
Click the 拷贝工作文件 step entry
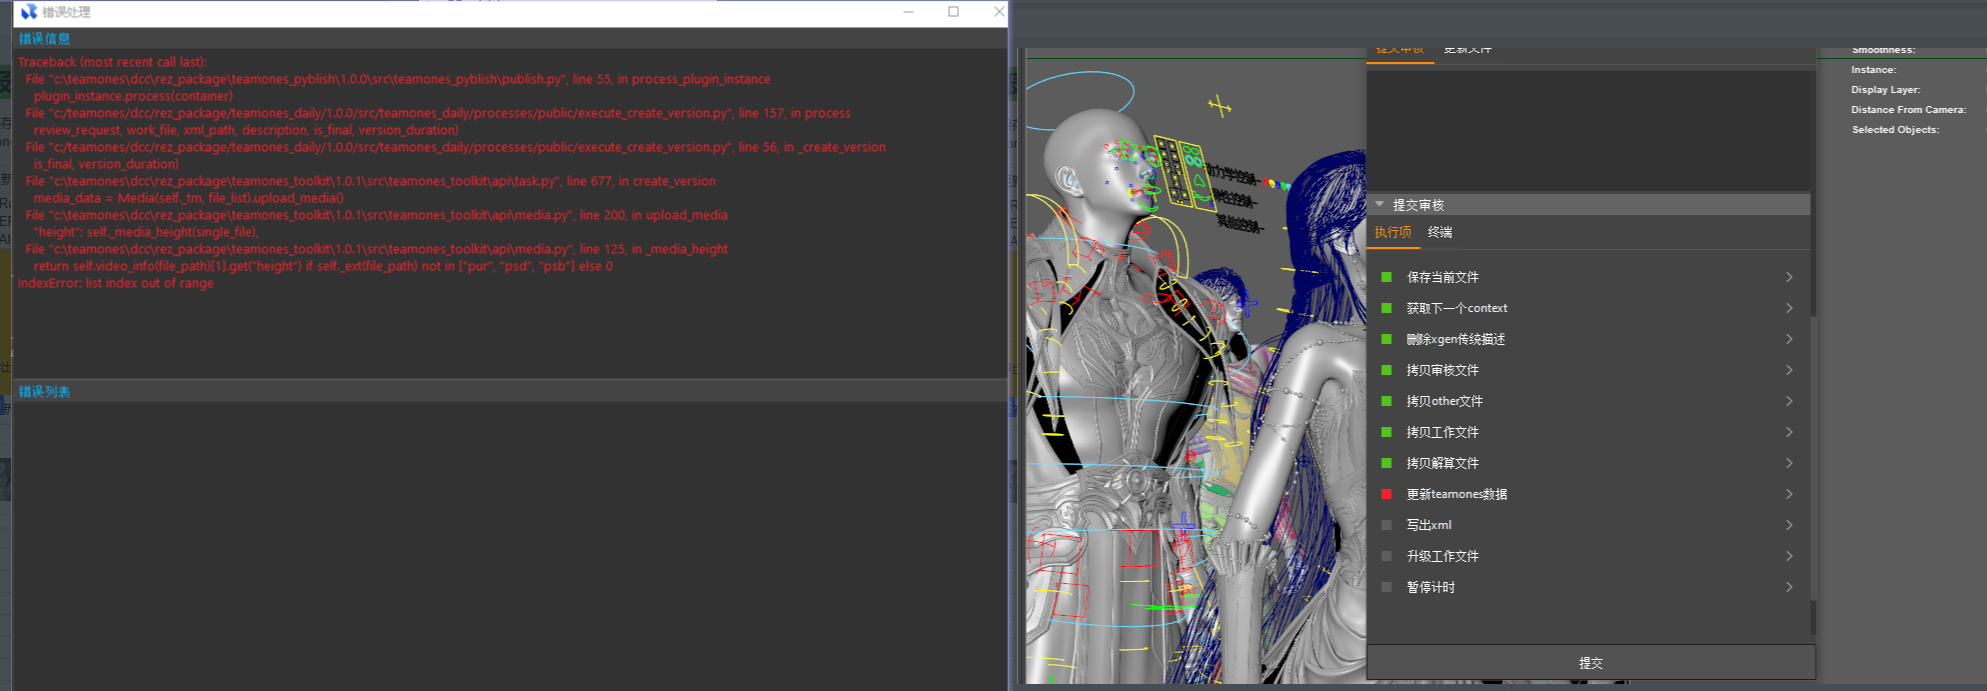(x=1442, y=432)
